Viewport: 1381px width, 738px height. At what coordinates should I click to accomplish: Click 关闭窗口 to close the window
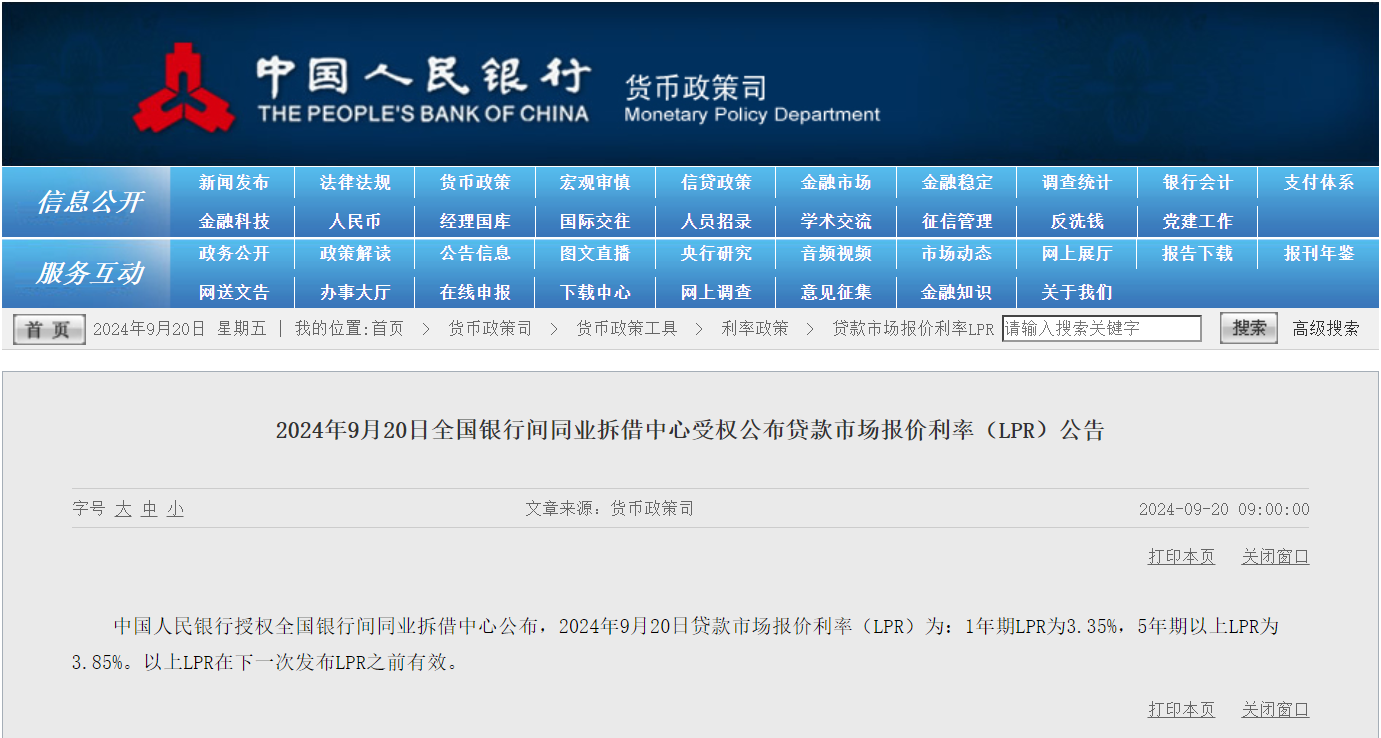pos(1274,557)
